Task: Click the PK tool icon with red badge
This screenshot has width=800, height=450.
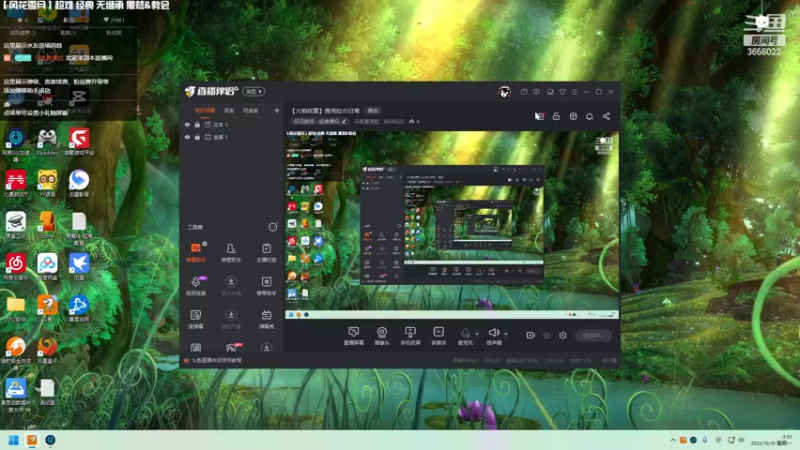Action: pyautogui.click(x=231, y=348)
